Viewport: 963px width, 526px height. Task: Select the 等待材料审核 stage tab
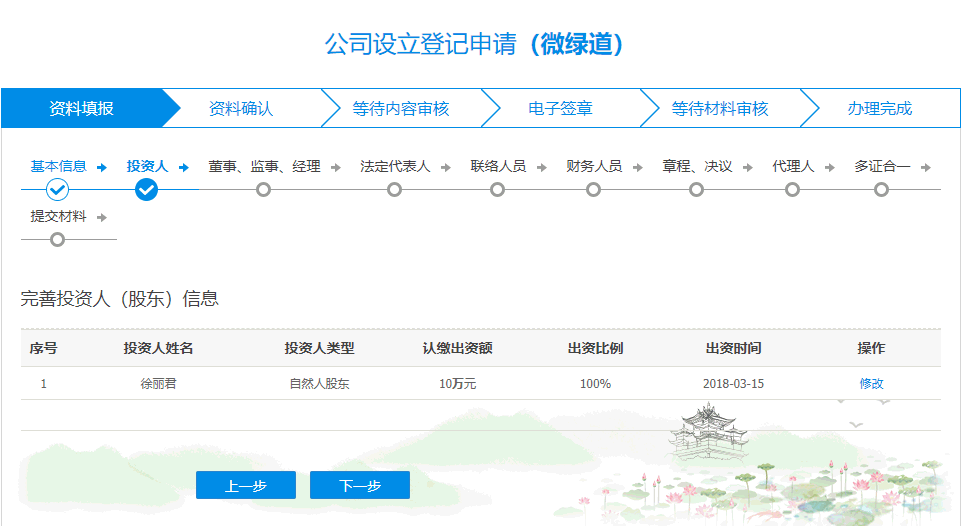point(720,108)
